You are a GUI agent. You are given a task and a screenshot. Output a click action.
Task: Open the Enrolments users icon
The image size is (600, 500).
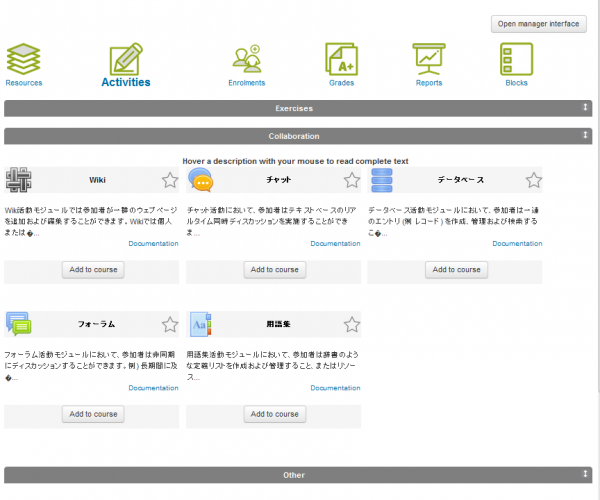point(246,59)
